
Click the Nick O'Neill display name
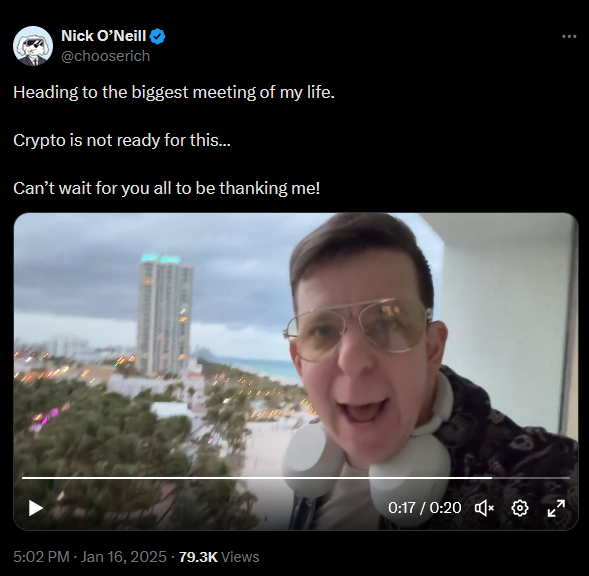[x=103, y=36]
